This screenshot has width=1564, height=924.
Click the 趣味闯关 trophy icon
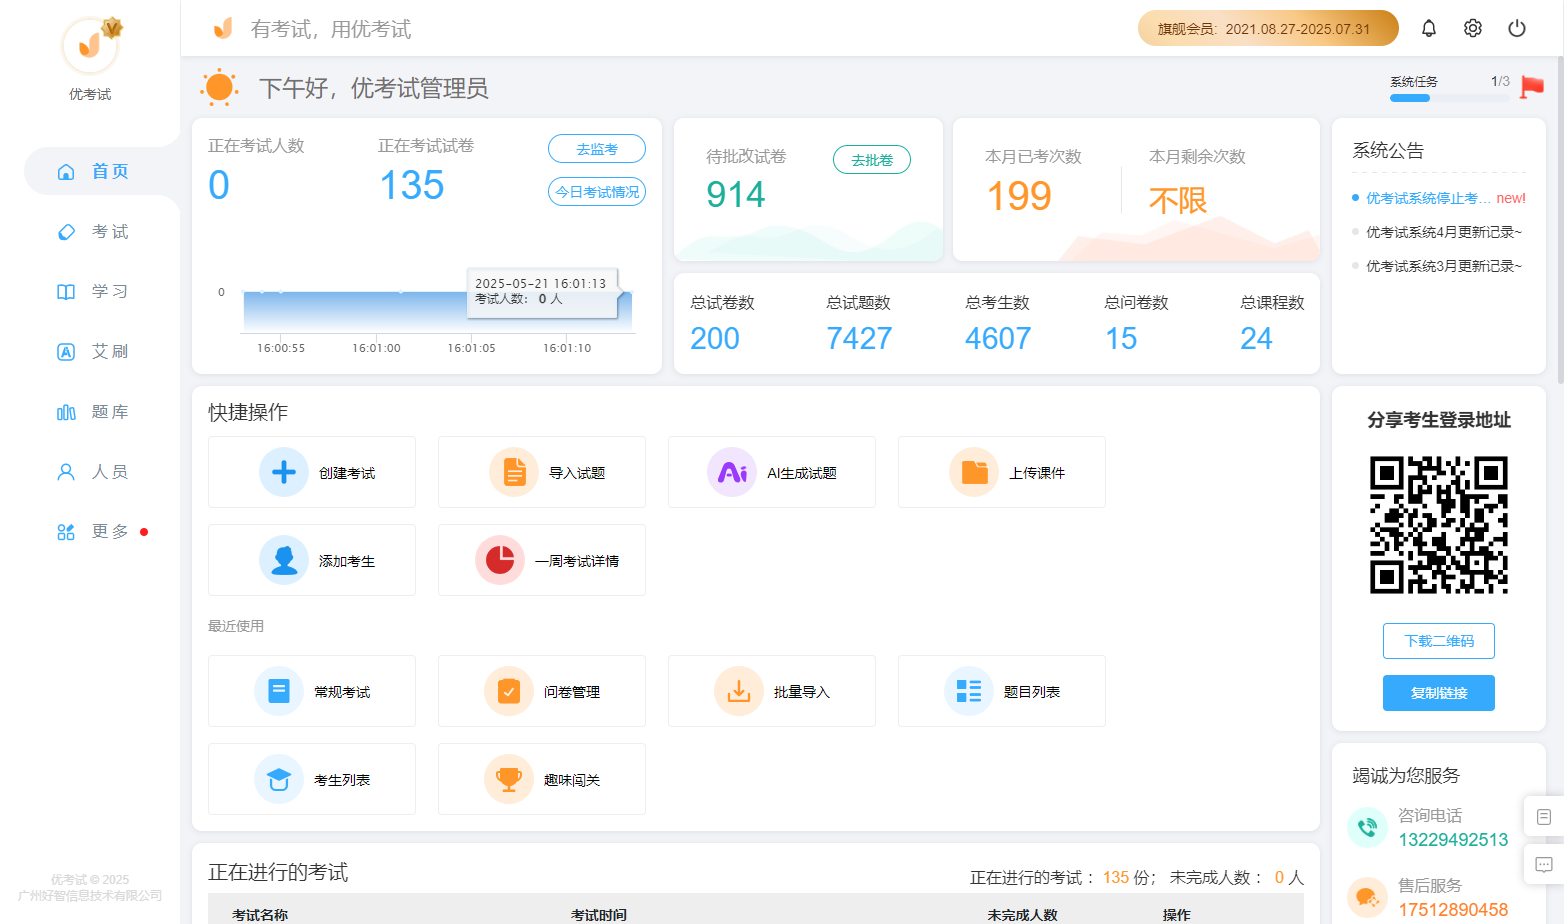coord(509,779)
